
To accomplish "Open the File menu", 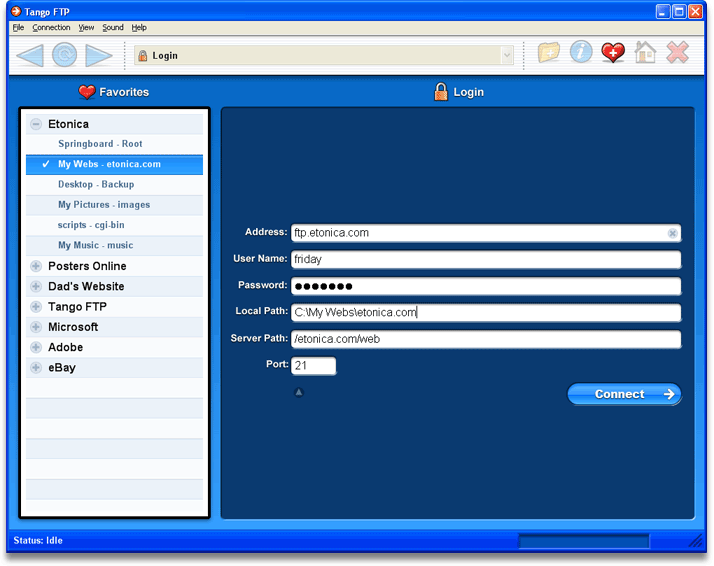I will coord(18,27).
